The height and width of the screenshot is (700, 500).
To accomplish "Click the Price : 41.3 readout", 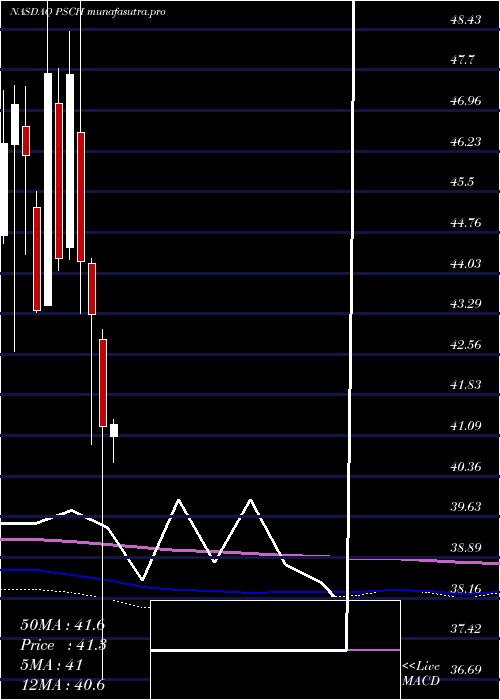I will pyautogui.click(x=62, y=645).
